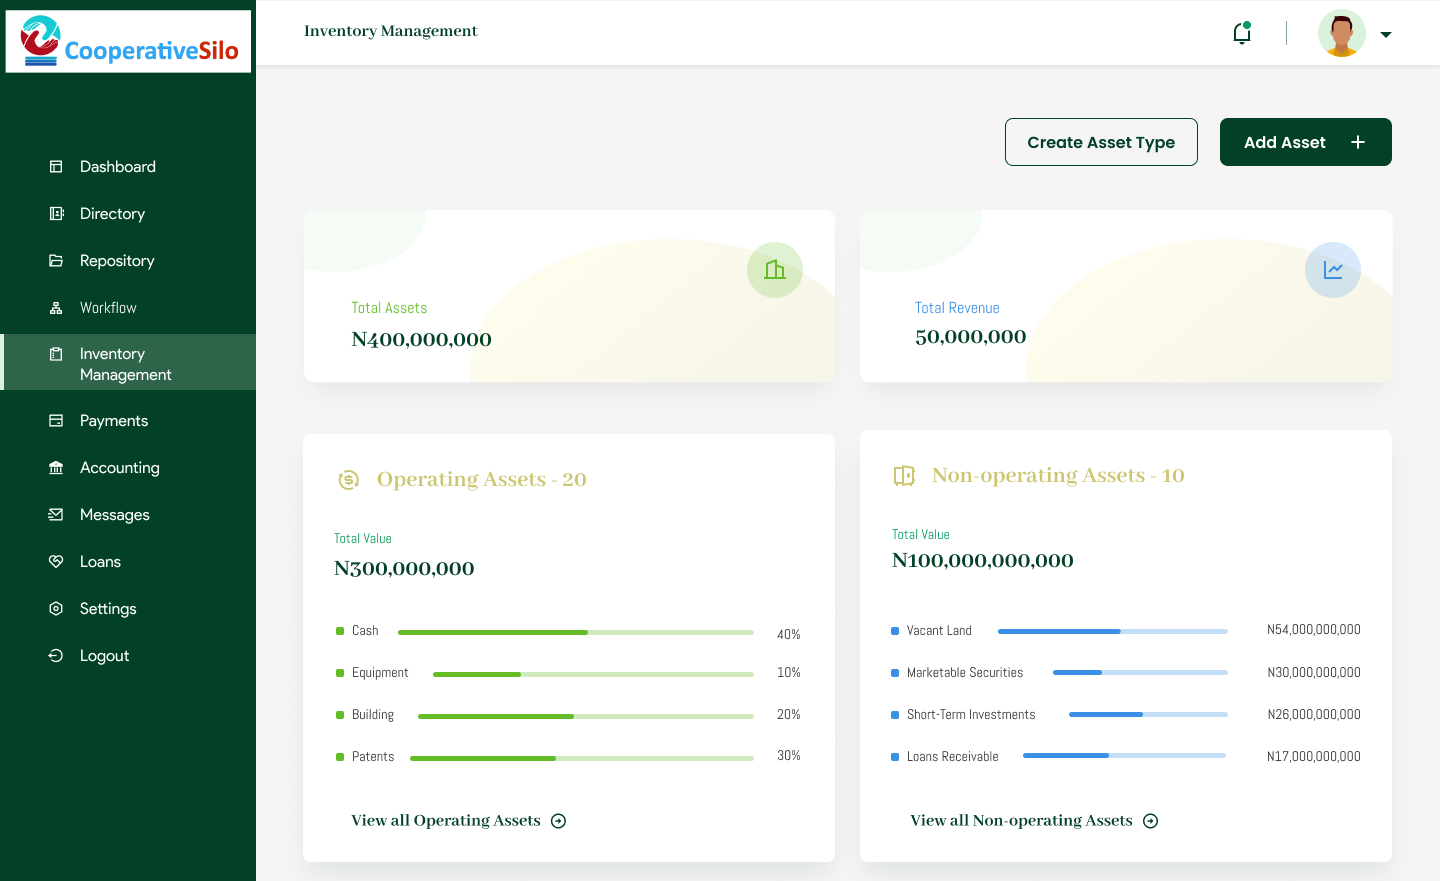Open the Repository menu item
Screen dimensions: 1440x881
tap(117, 261)
